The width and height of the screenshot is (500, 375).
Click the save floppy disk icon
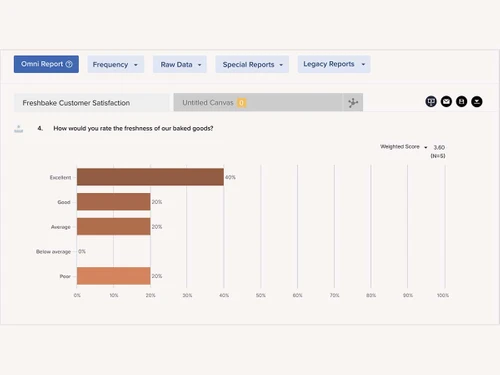(462, 101)
